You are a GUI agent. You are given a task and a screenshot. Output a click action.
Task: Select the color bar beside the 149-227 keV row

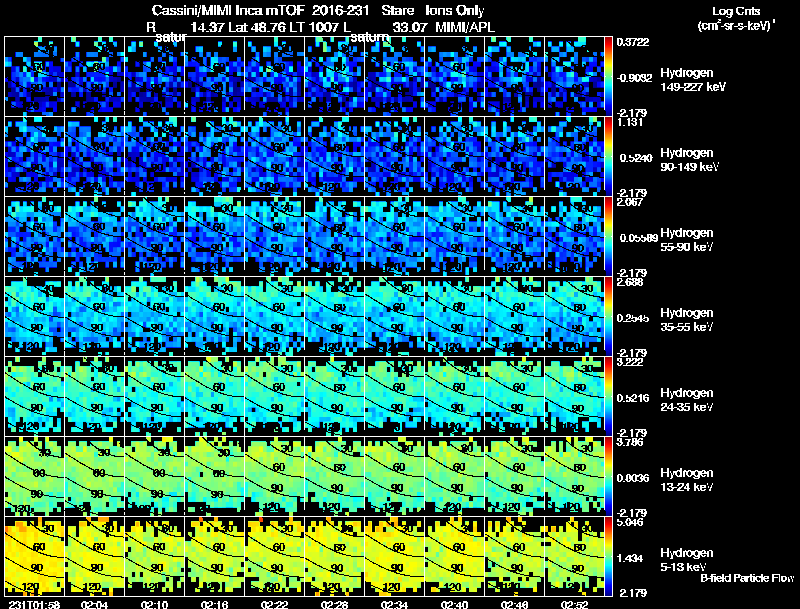[608, 76]
